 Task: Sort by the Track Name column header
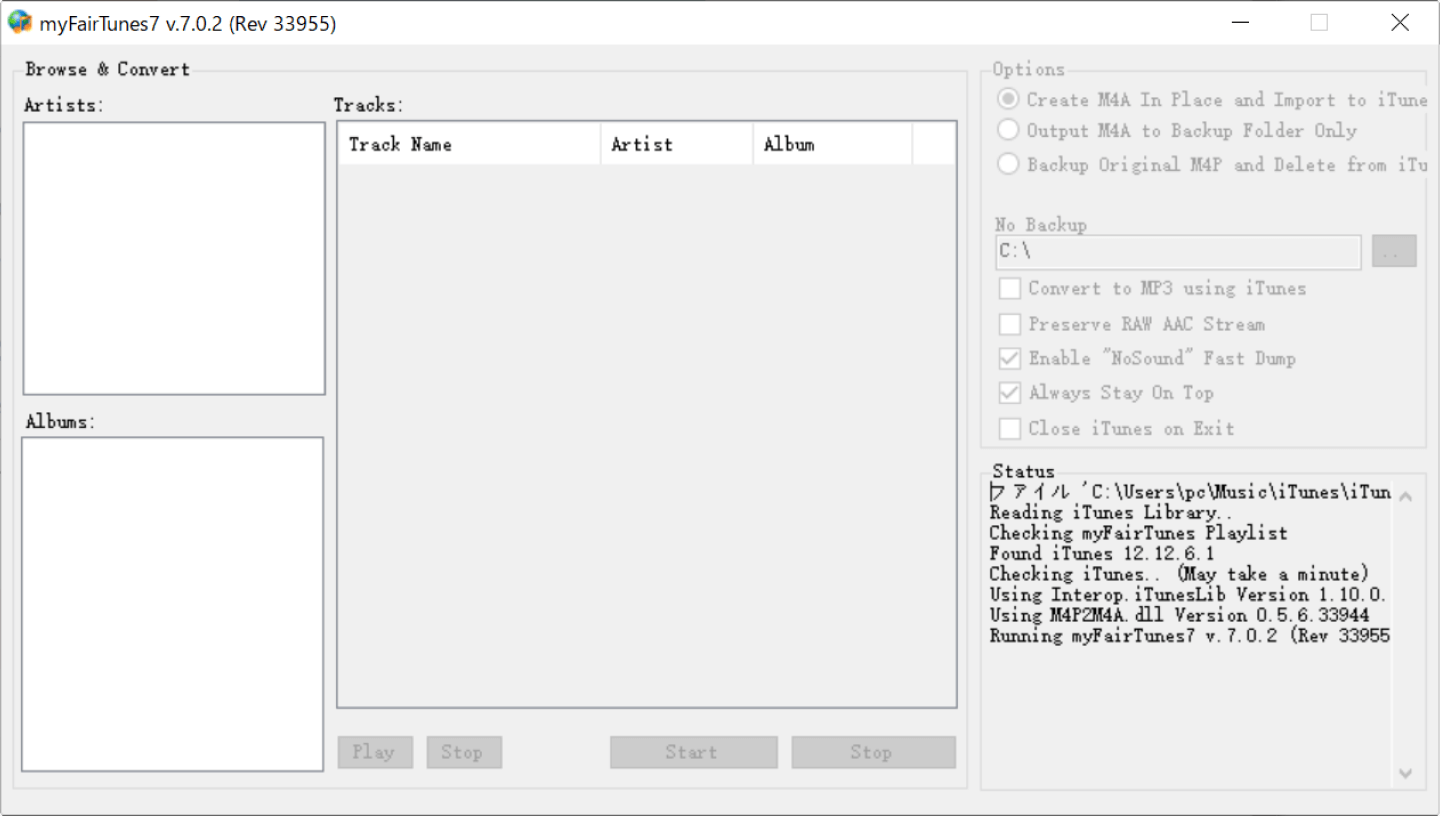(x=470, y=144)
